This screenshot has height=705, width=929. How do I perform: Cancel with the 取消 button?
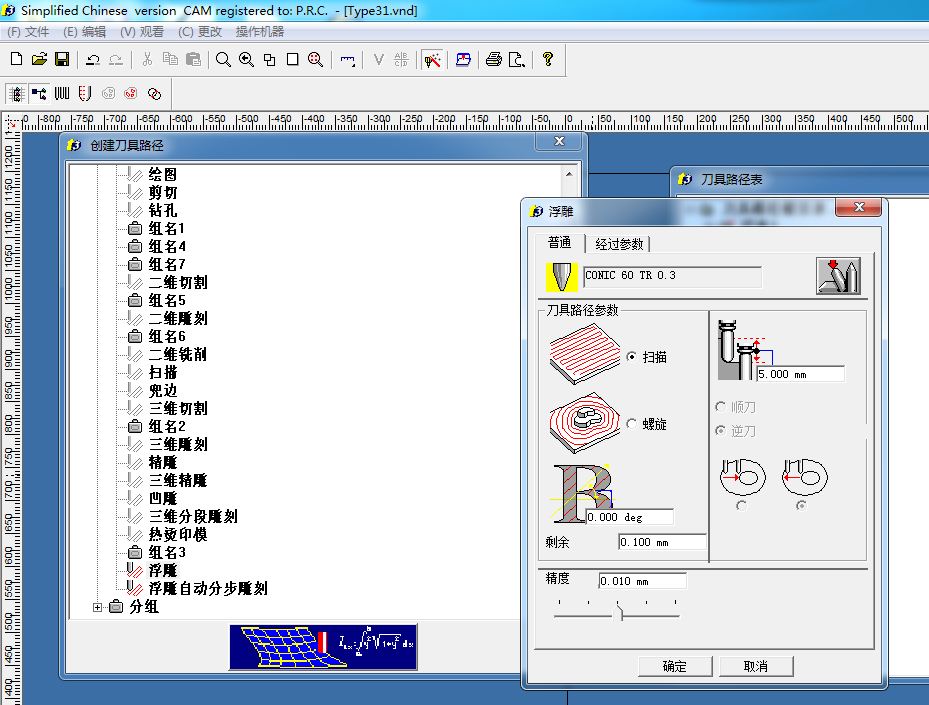pos(756,666)
